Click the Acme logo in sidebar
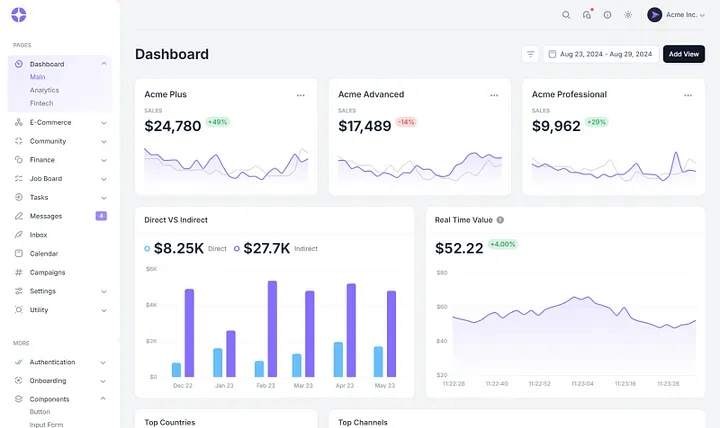The height and width of the screenshot is (428, 720). tap(19, 15)
